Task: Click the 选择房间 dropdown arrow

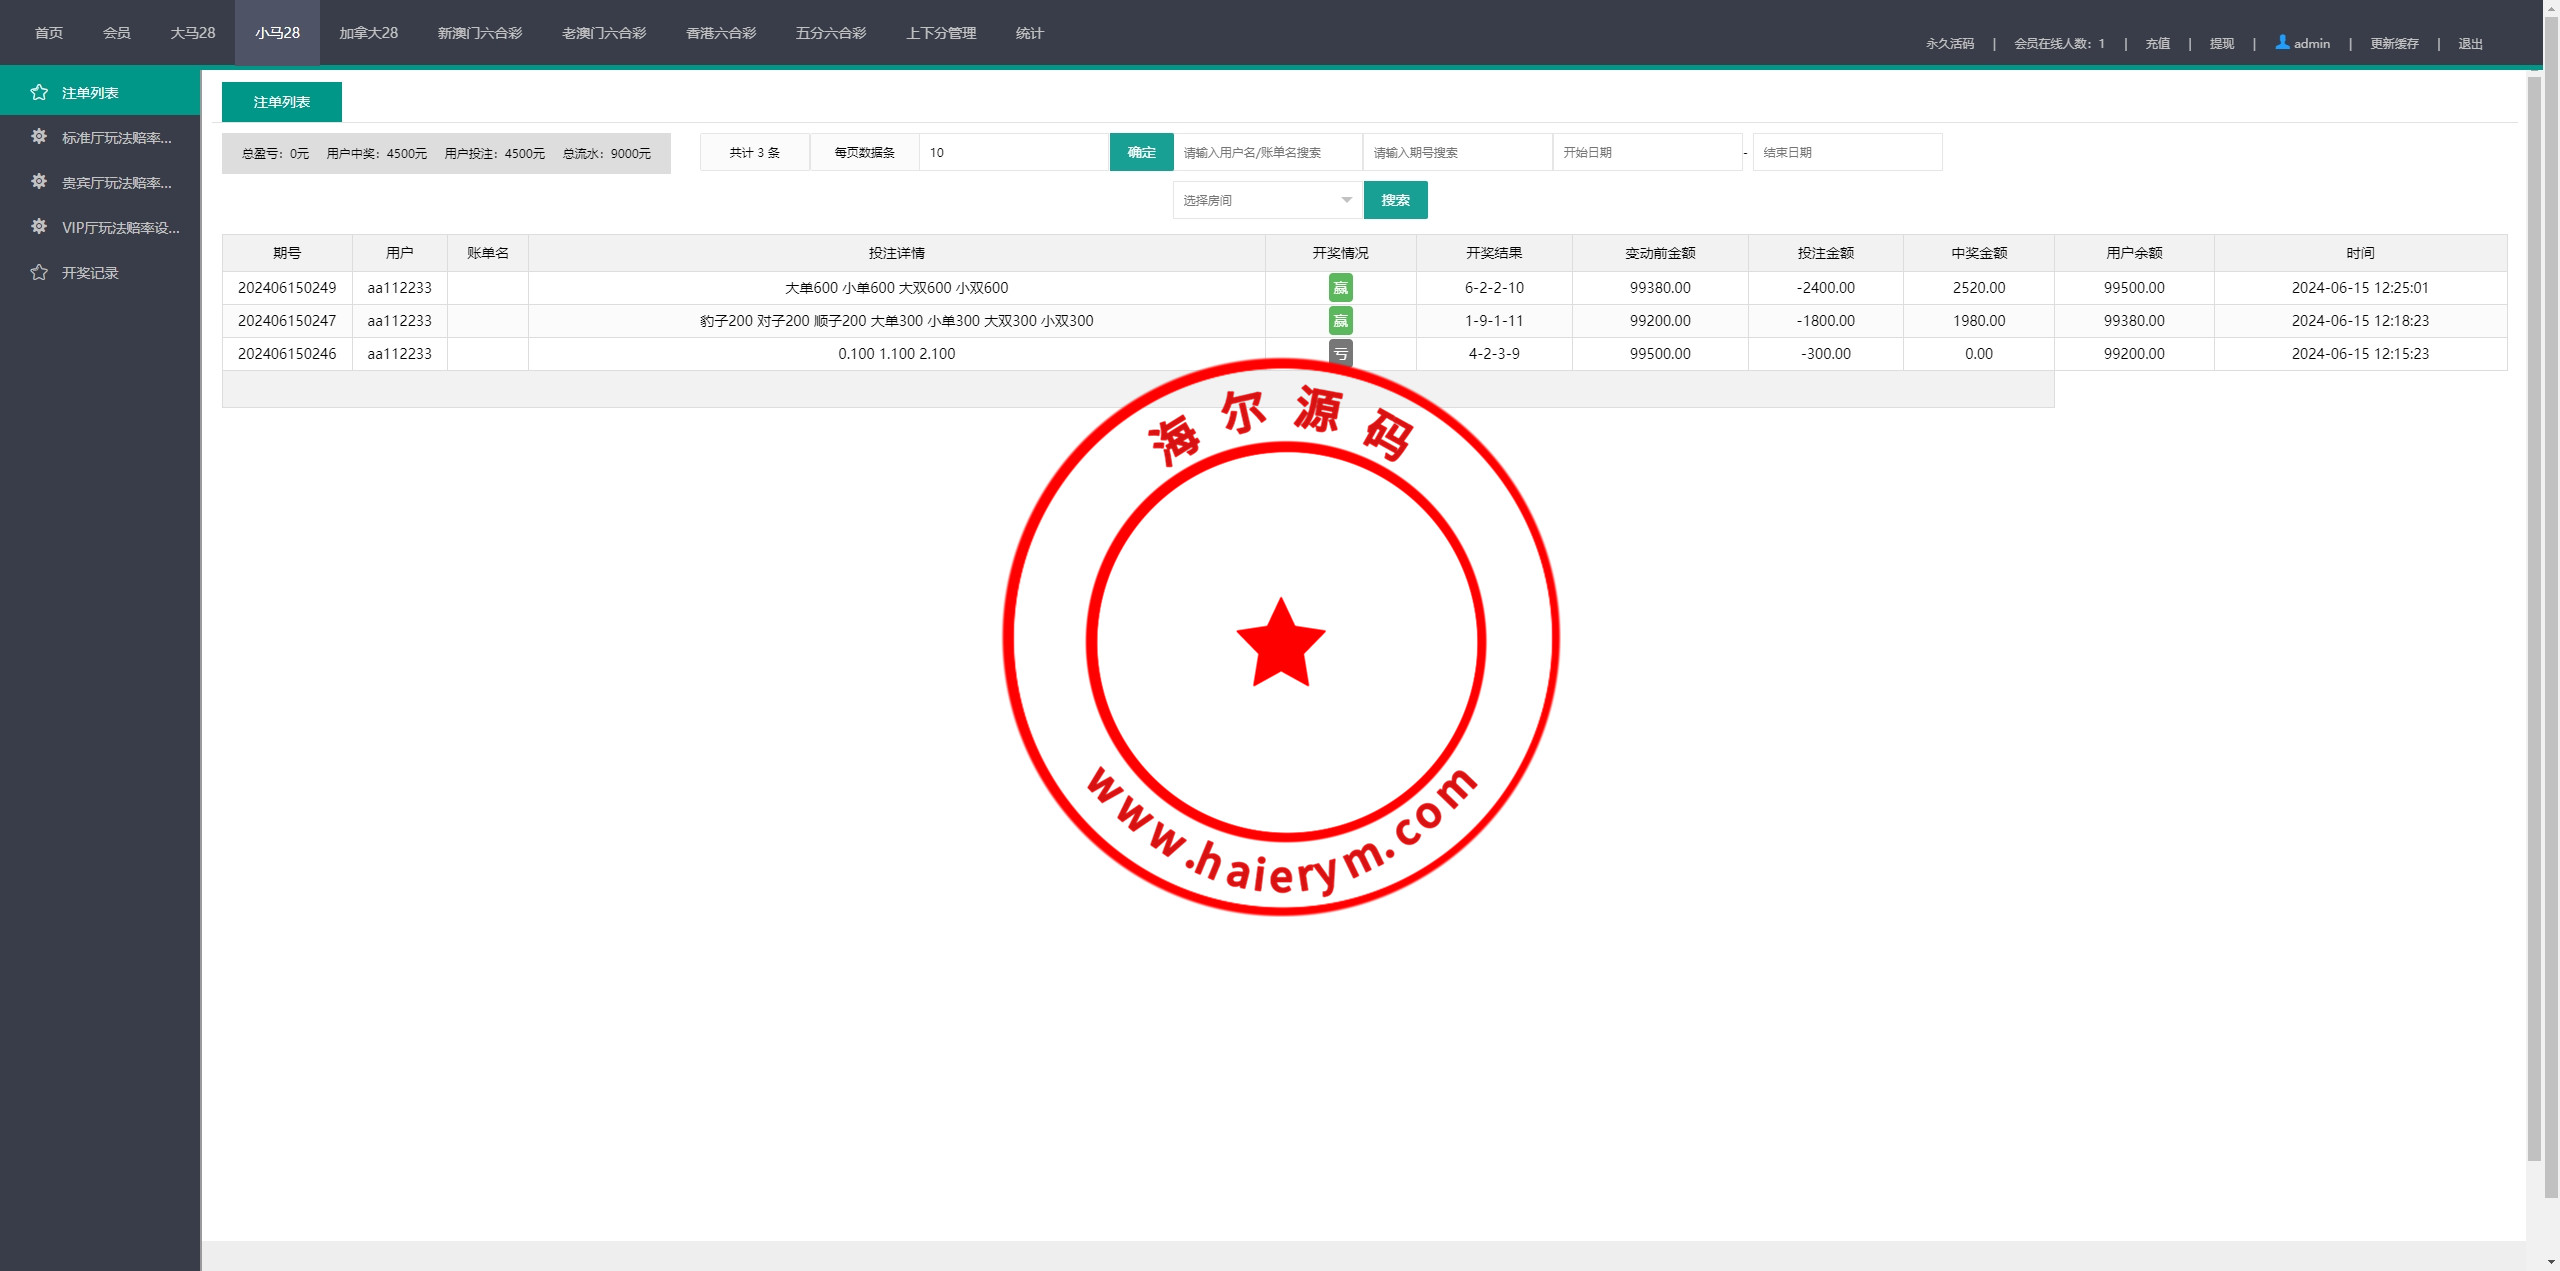Action: pyautogui.click(x=1346, y=200)
